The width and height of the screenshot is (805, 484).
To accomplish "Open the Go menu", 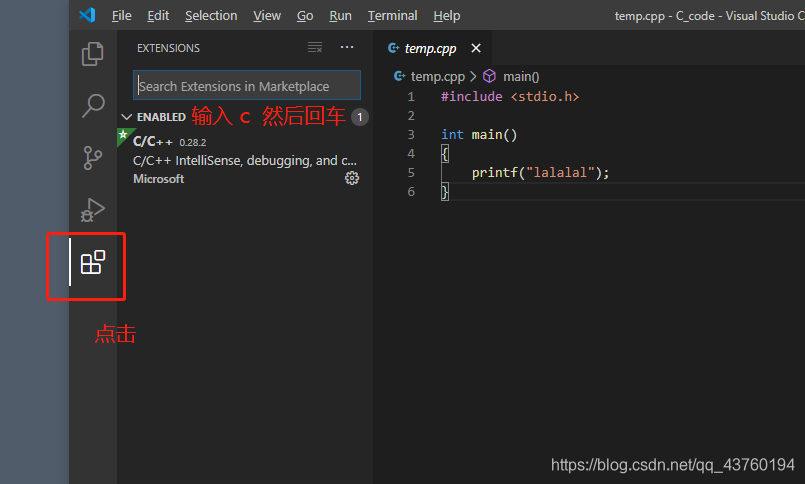I will (305, 16).
